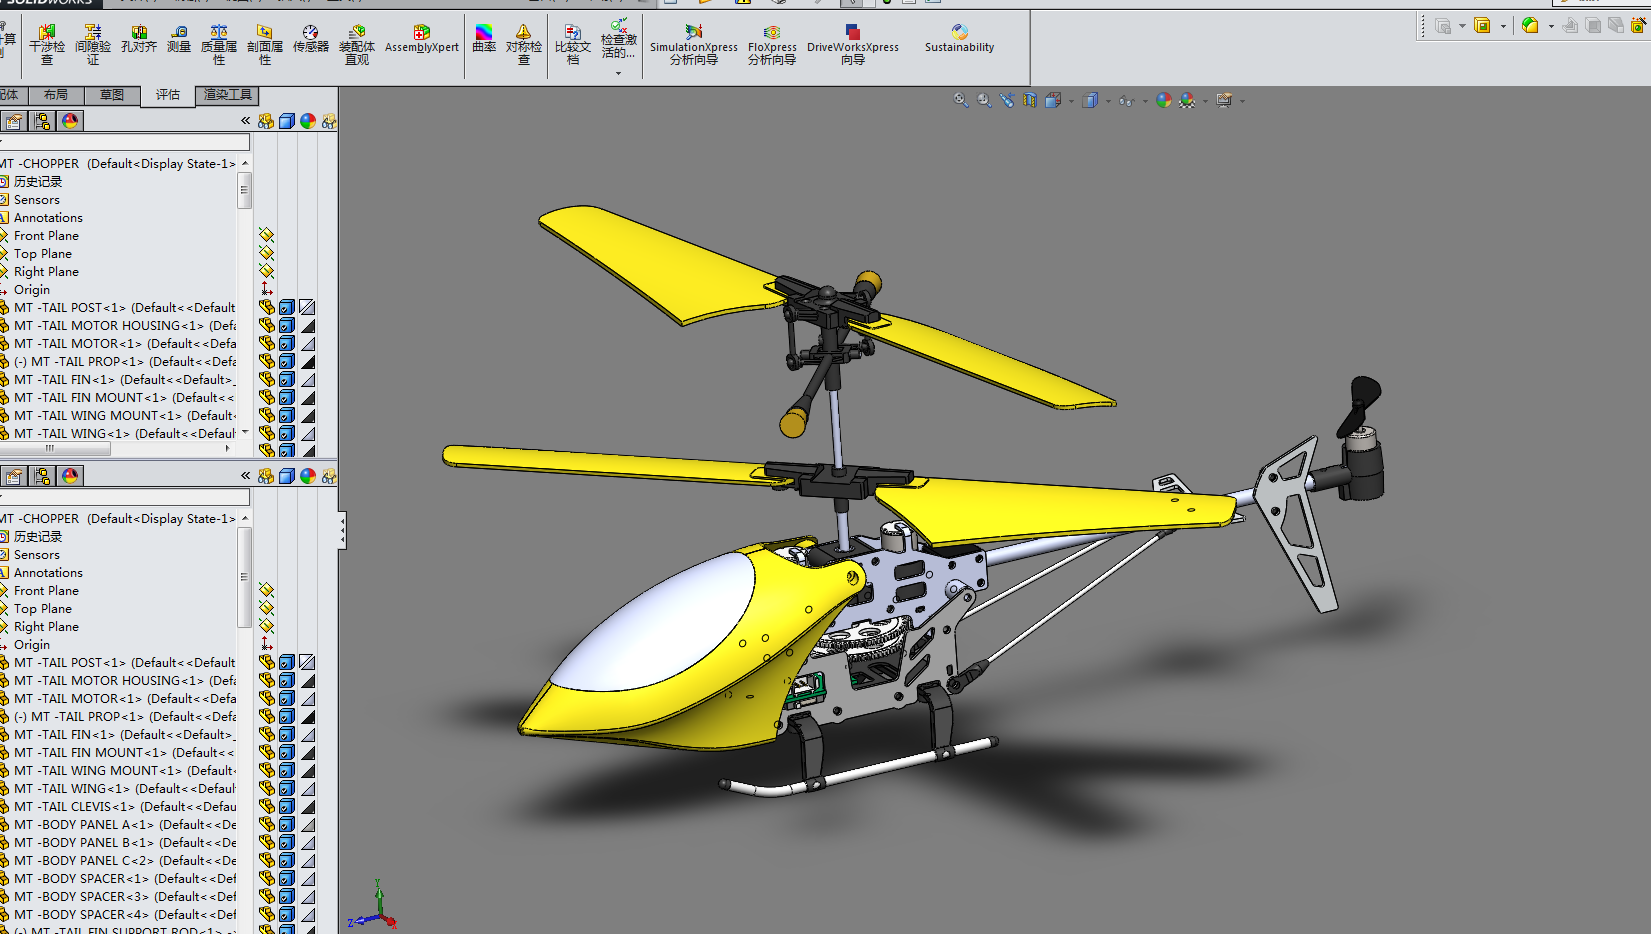Toggle transparency of top-pane MT-TAIL FIN
Screen dimensions: 1651x934
click(308, 379)
